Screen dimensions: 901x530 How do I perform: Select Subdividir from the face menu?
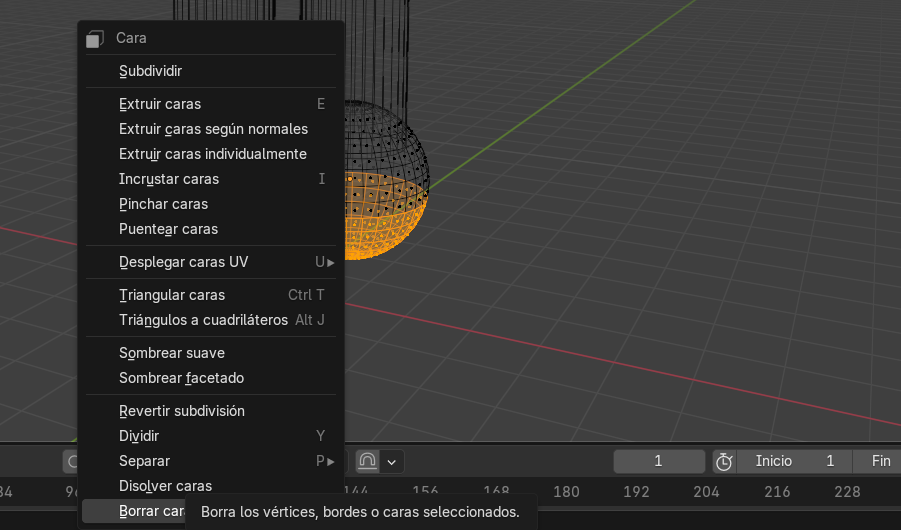point(150,71)
